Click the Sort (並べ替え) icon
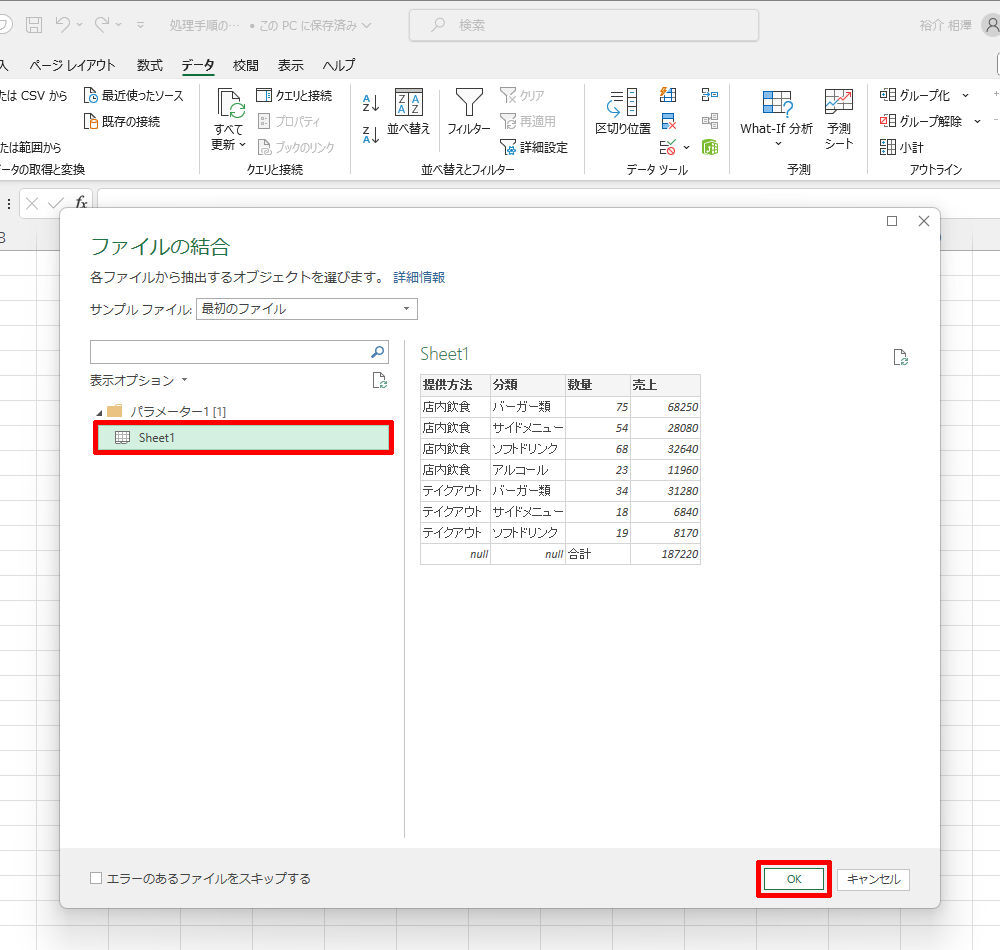Viewport: 1000px width, 950px height. [x=408, y=105]
